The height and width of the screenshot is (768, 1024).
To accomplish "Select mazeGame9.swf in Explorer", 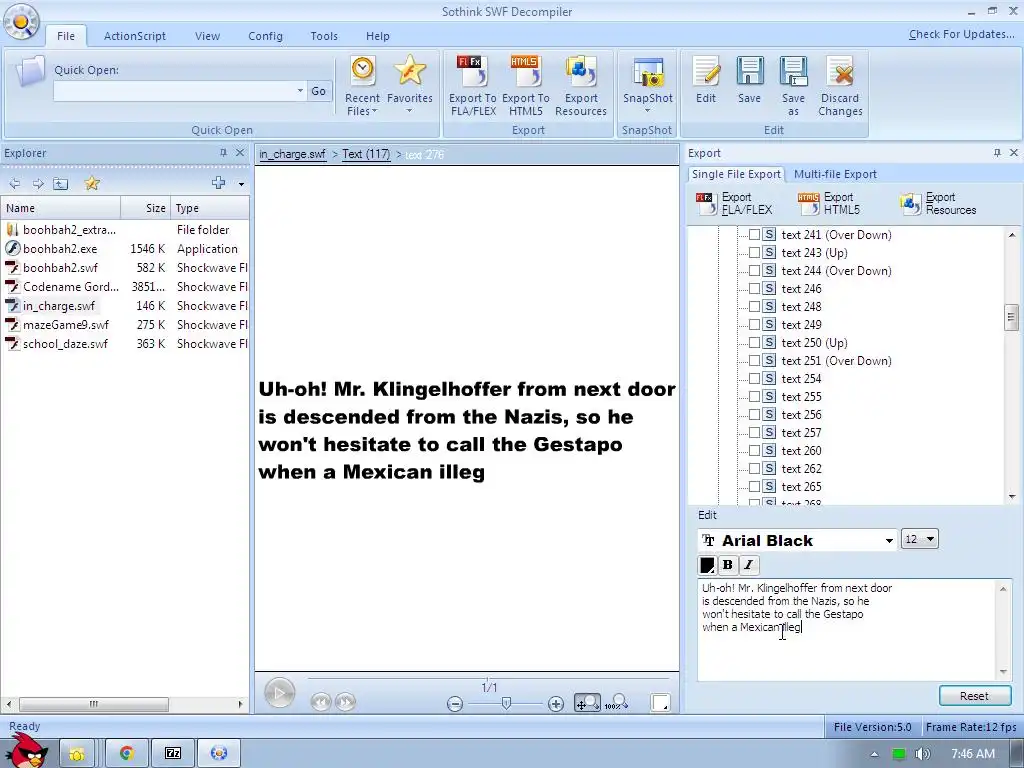I will pos(66,325).
